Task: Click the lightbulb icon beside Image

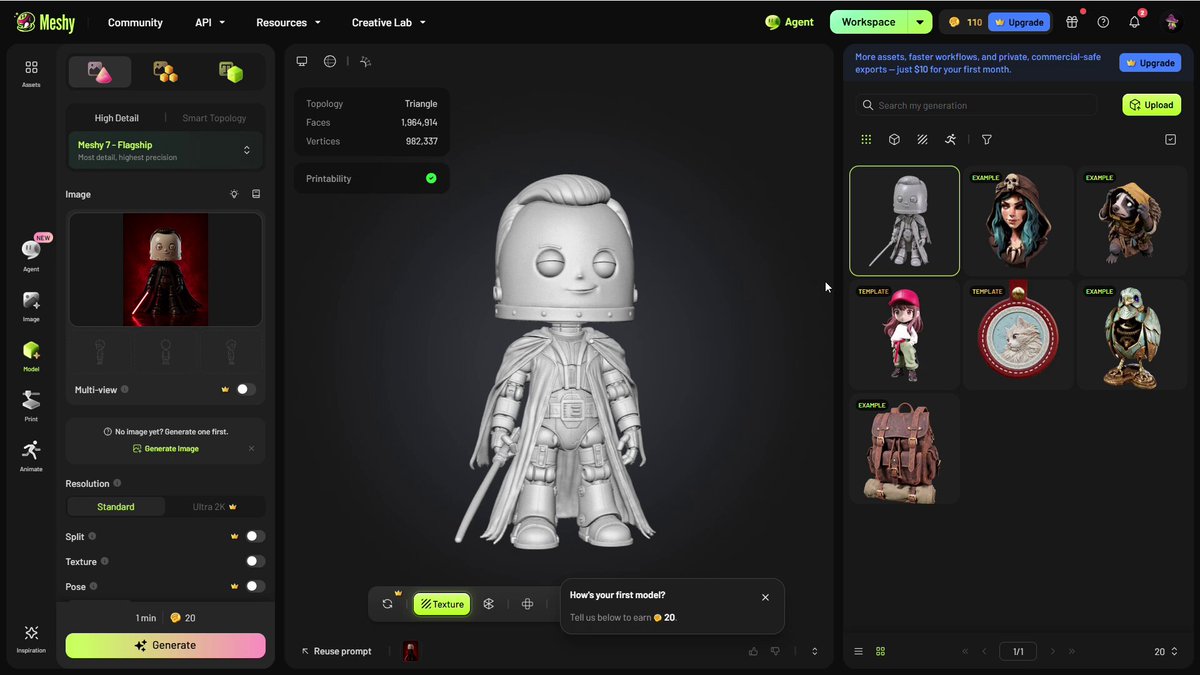Action: click(234, 194)
